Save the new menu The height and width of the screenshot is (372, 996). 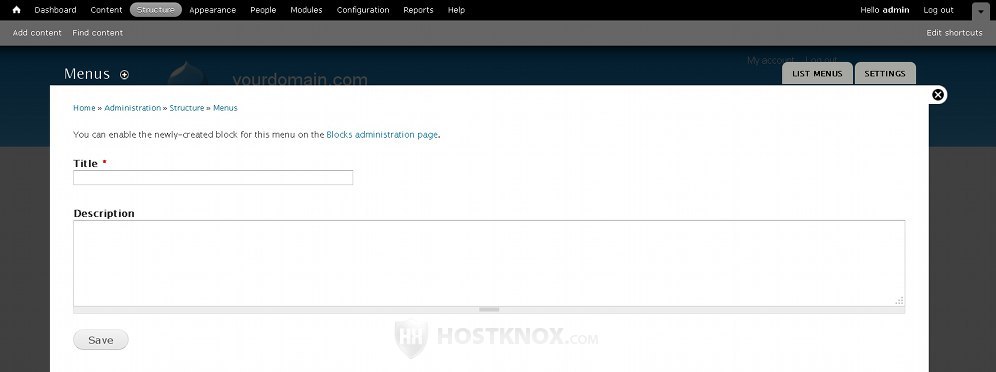tap(101, 340)
